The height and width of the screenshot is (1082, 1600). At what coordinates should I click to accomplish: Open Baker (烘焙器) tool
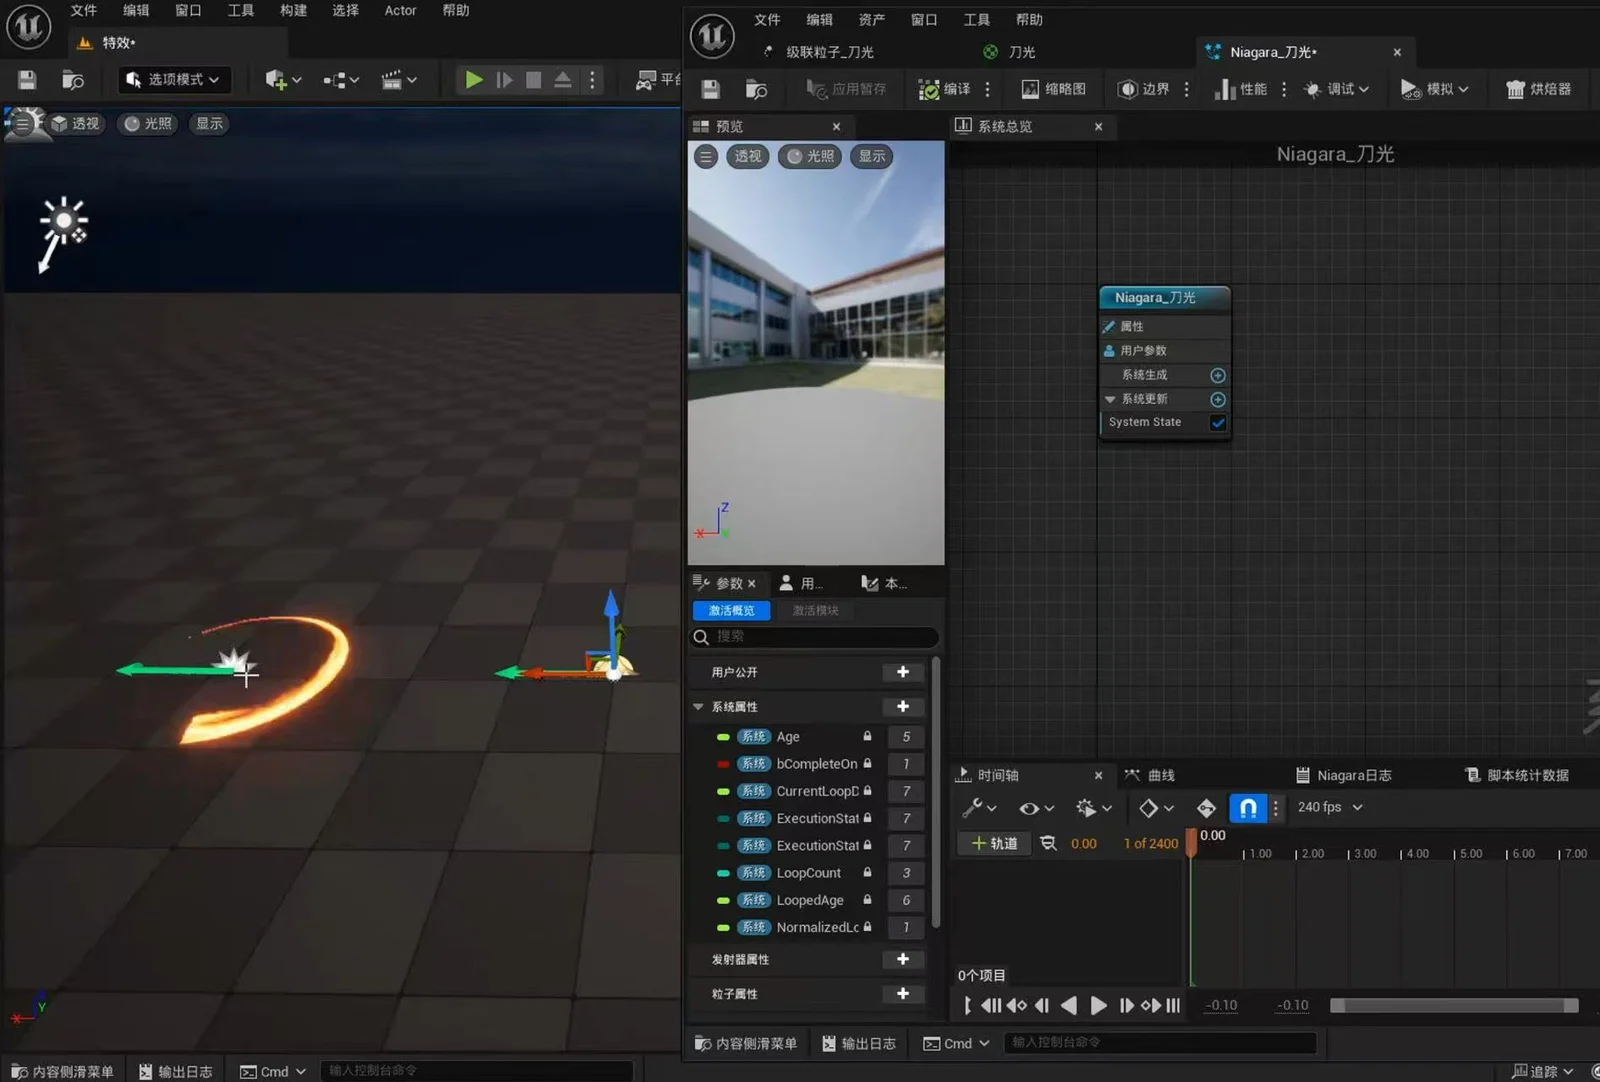pyautogui.click(x=1539, y=89)
